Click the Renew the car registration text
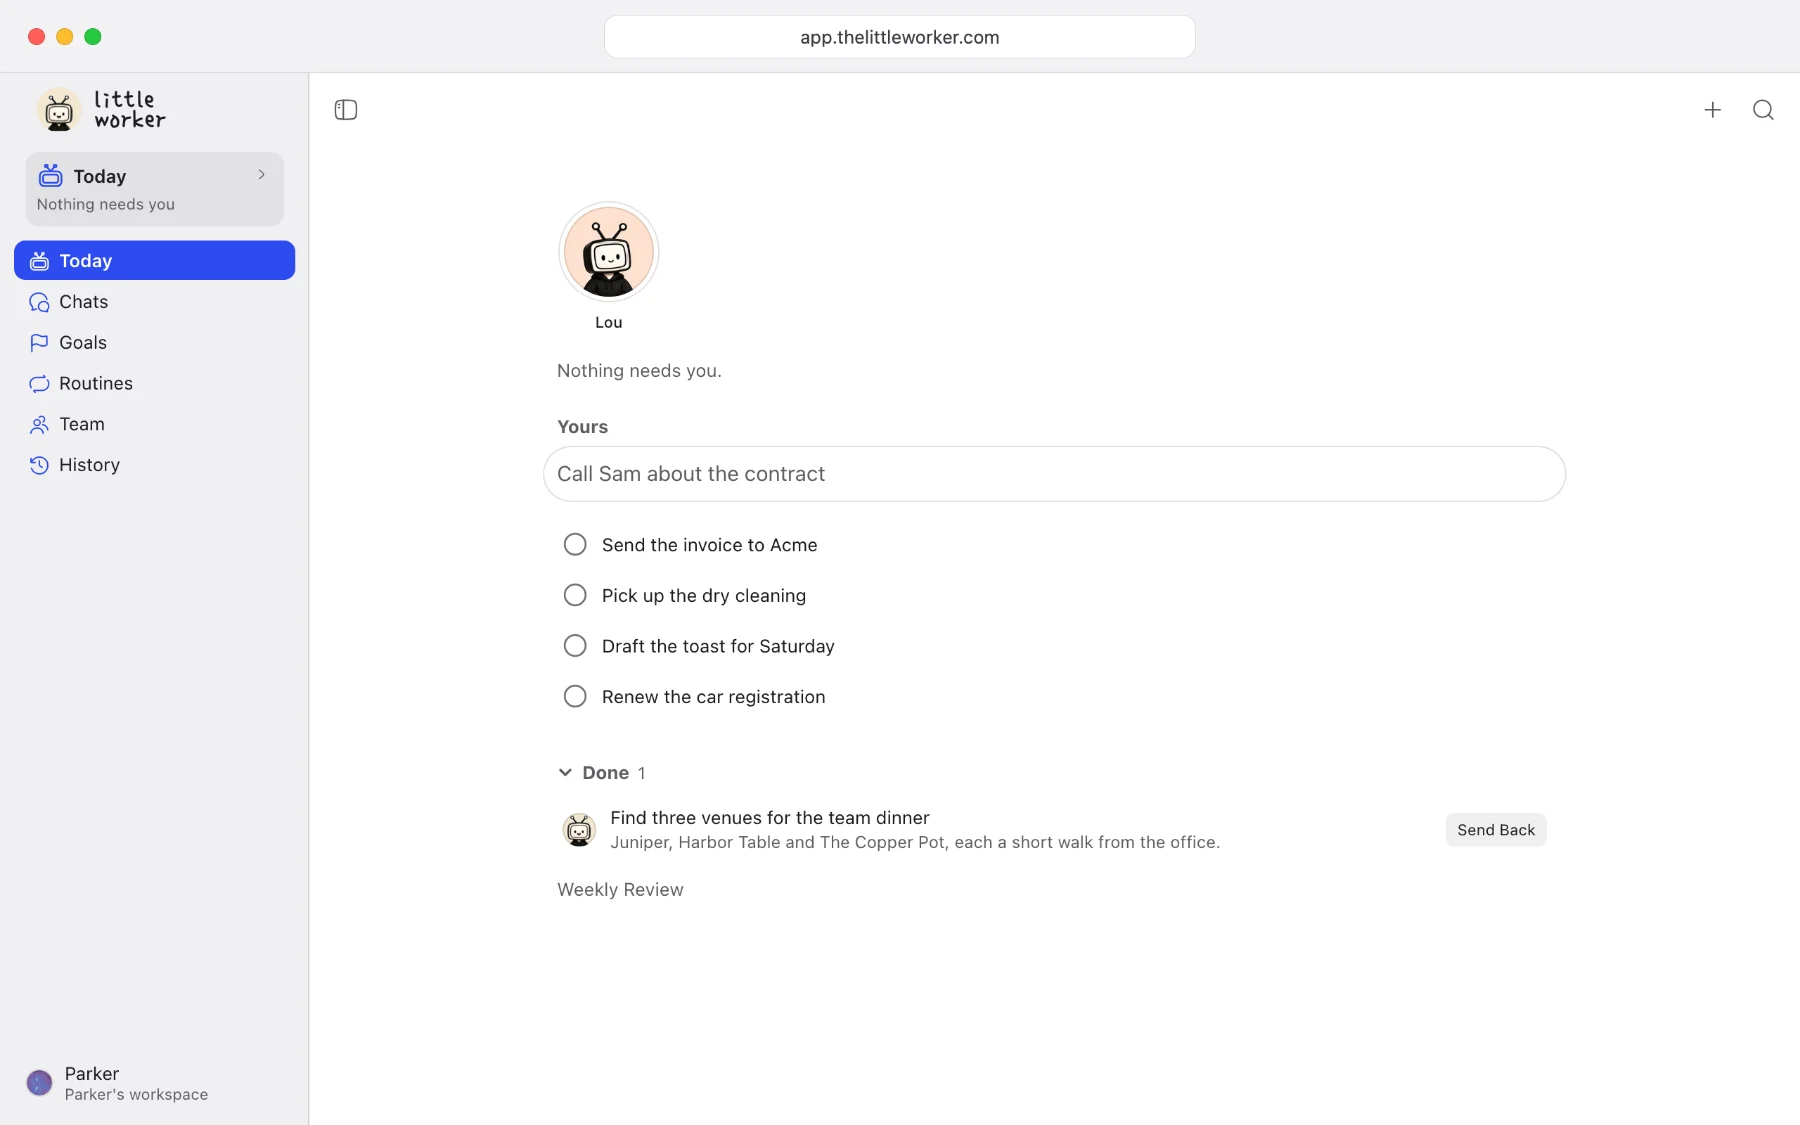The height and width of the screenshot is (1125, 1800). (x=714, y=697)
